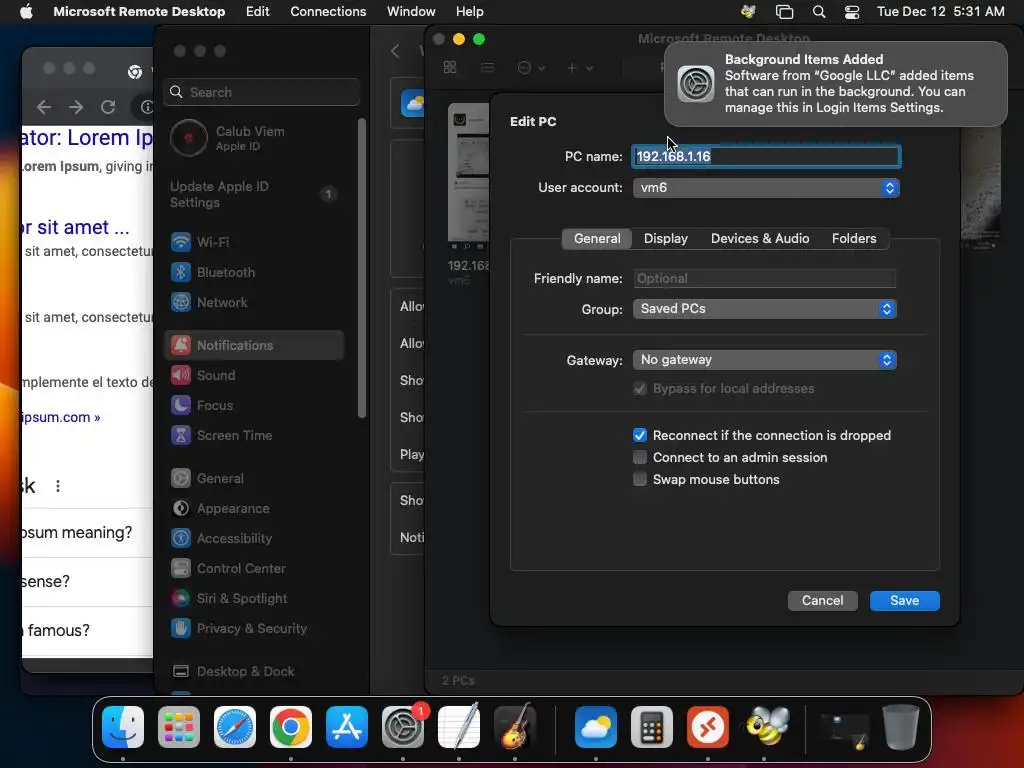Open the Edit menu

pos(257,12)
